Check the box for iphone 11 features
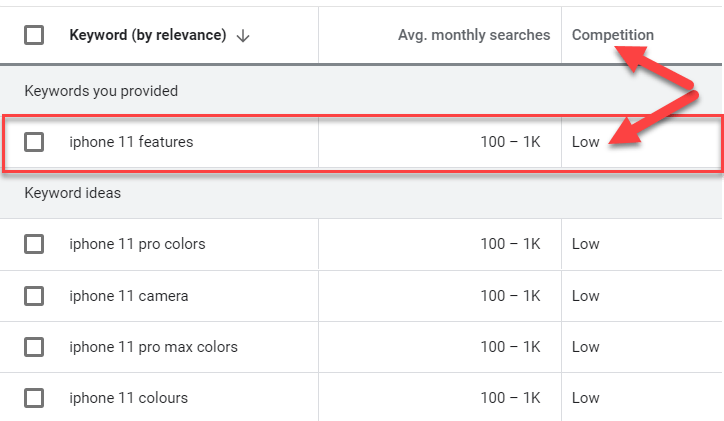724x421 pixels. click(34, 142)
